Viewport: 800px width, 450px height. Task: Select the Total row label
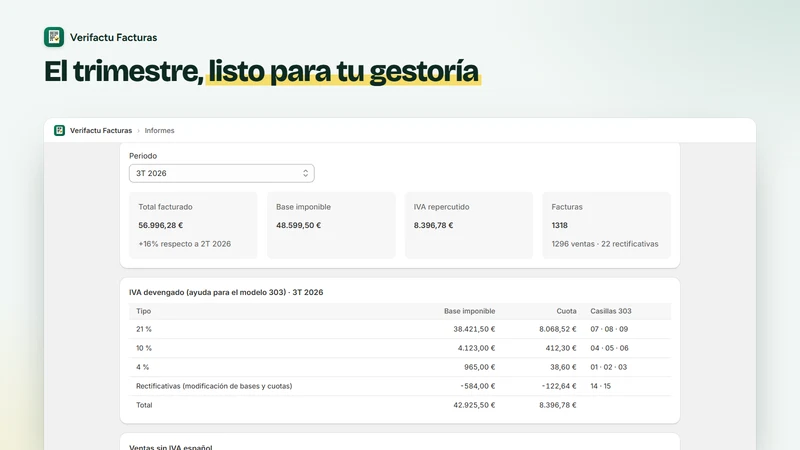(144, 405)
